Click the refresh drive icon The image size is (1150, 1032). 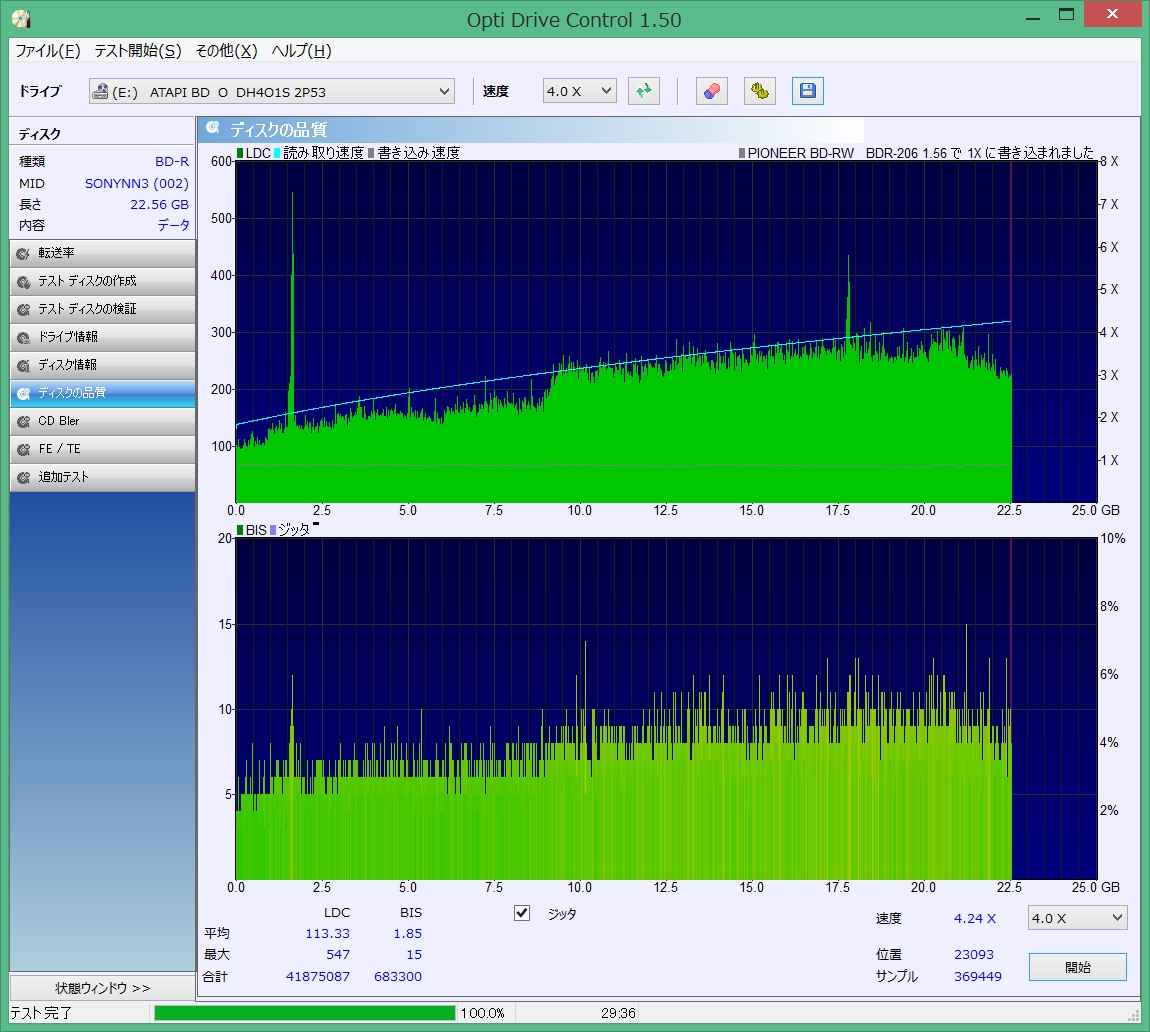point(644,91)
